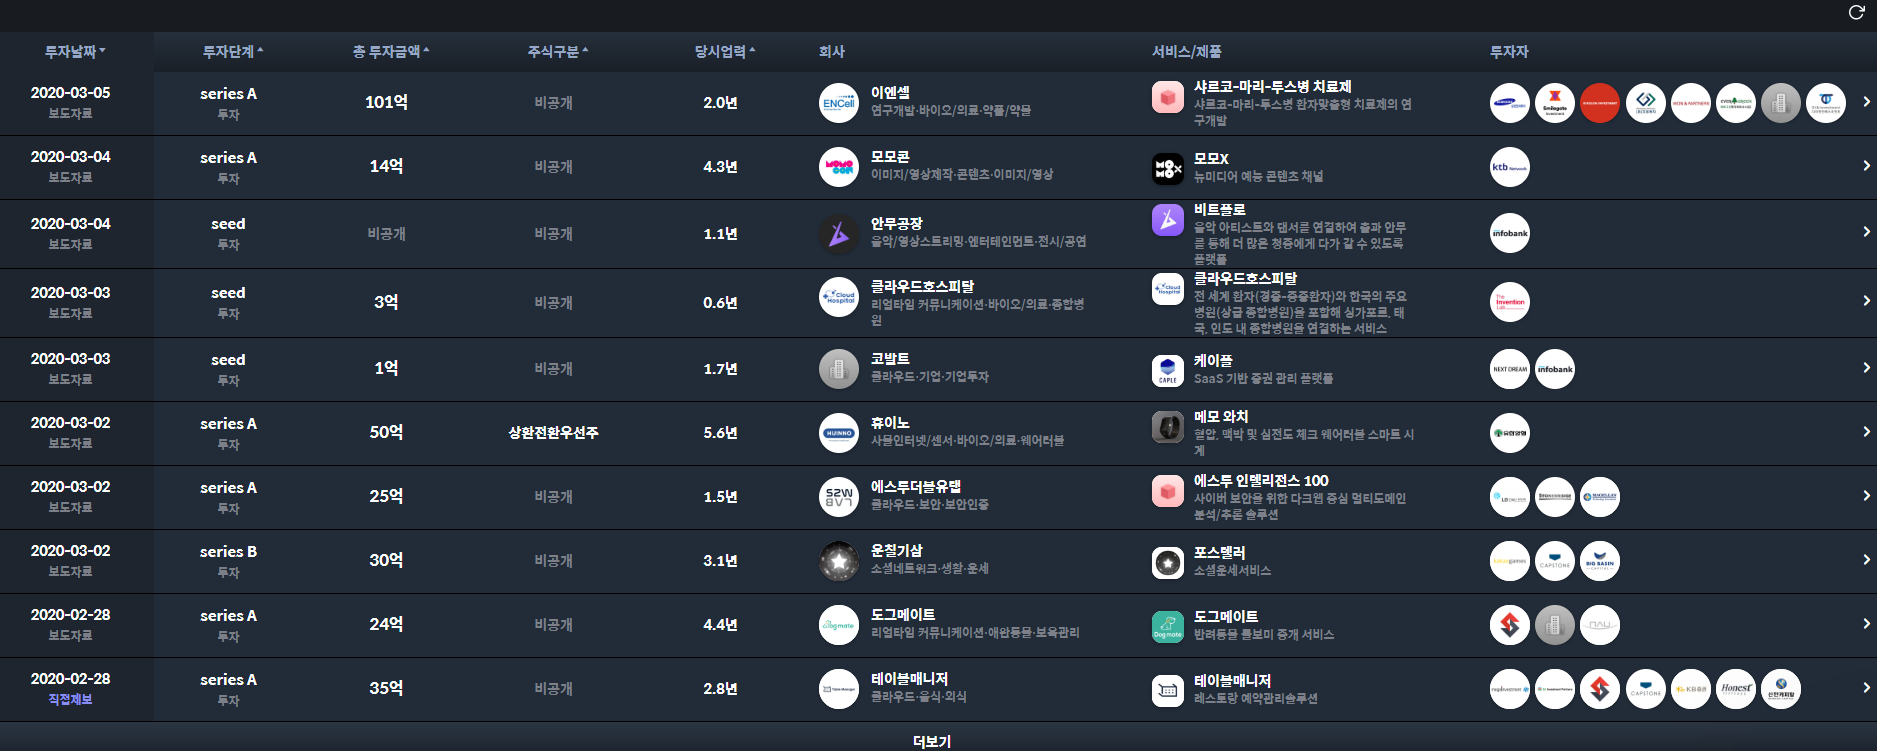The width and height of the screenshot is (1877, 751).
Task: Expand the 코발트 row chevron
Action: click(x=1866, y=368)
